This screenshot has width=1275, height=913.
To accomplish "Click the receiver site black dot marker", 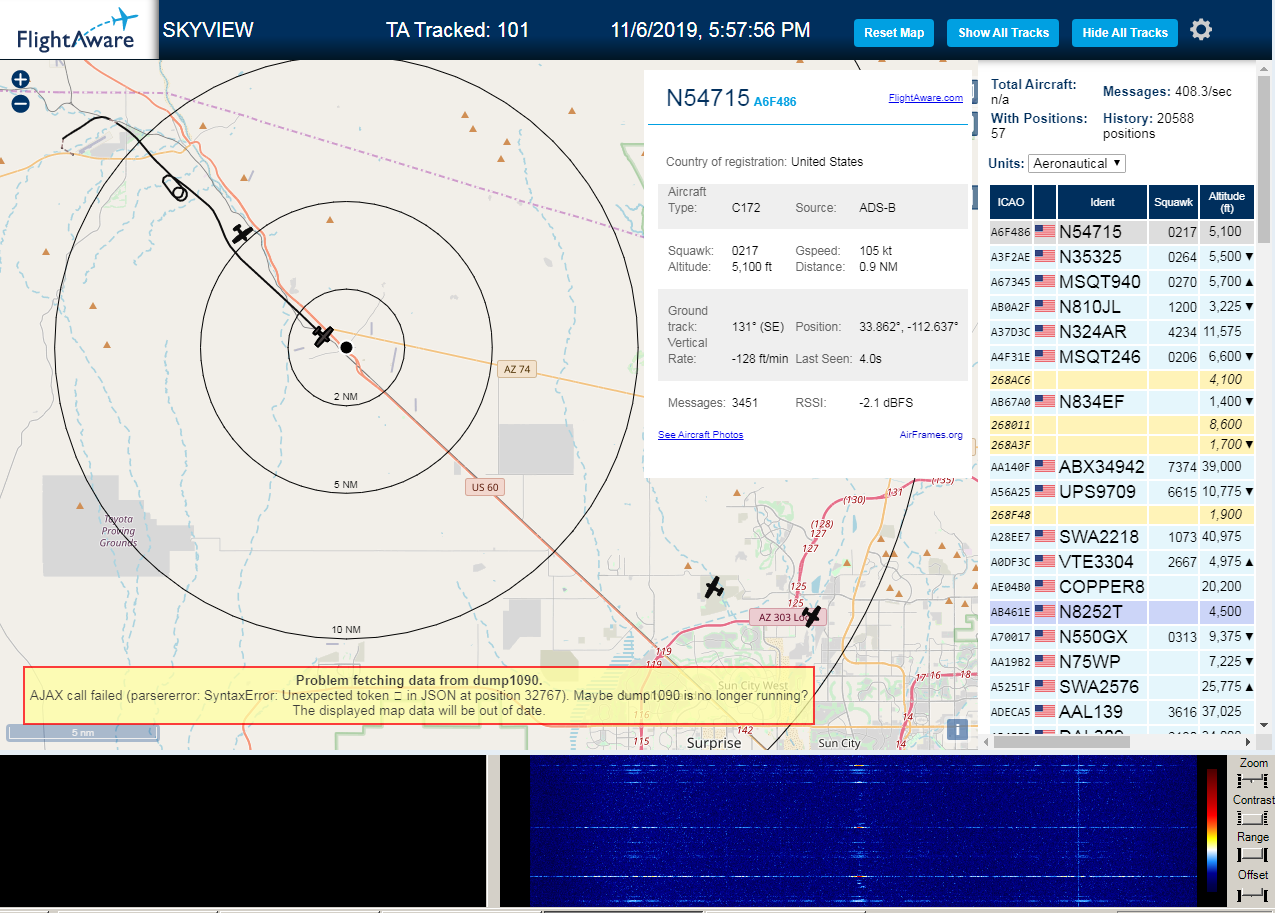I will point(346,347).
